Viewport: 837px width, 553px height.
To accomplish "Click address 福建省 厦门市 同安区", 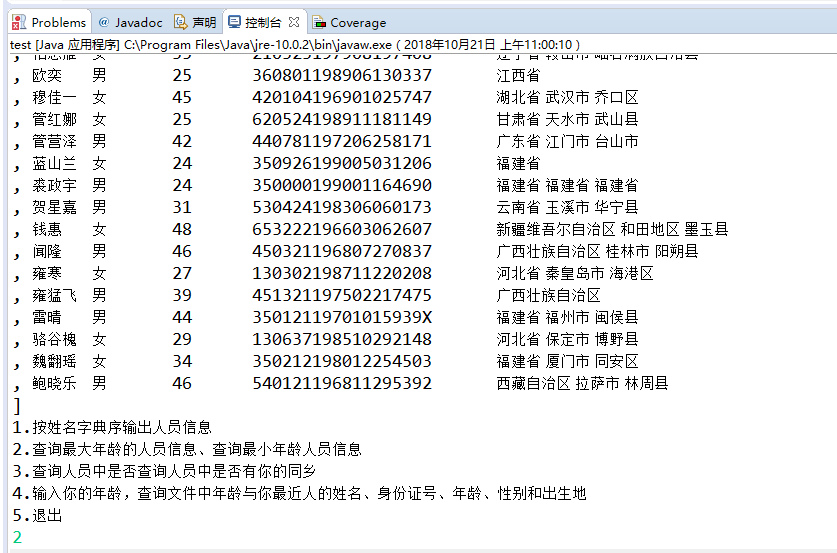I will point(567,361).
